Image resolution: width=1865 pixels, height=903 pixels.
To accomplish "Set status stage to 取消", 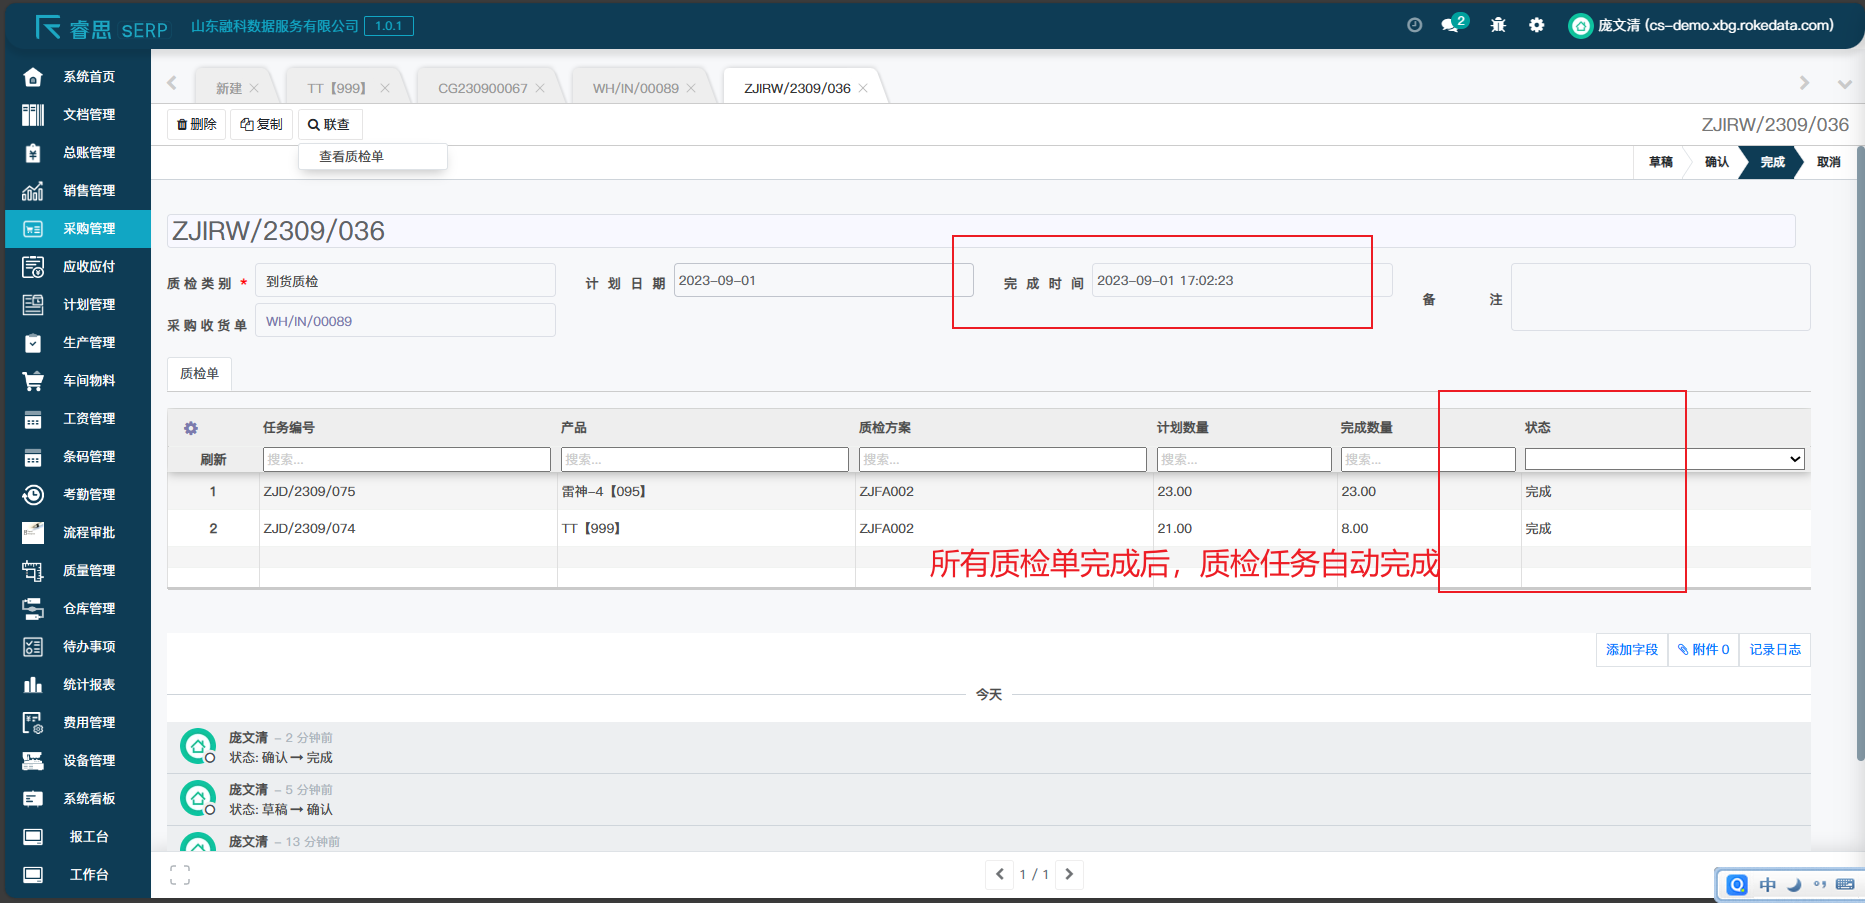I will click(1828, 162).
